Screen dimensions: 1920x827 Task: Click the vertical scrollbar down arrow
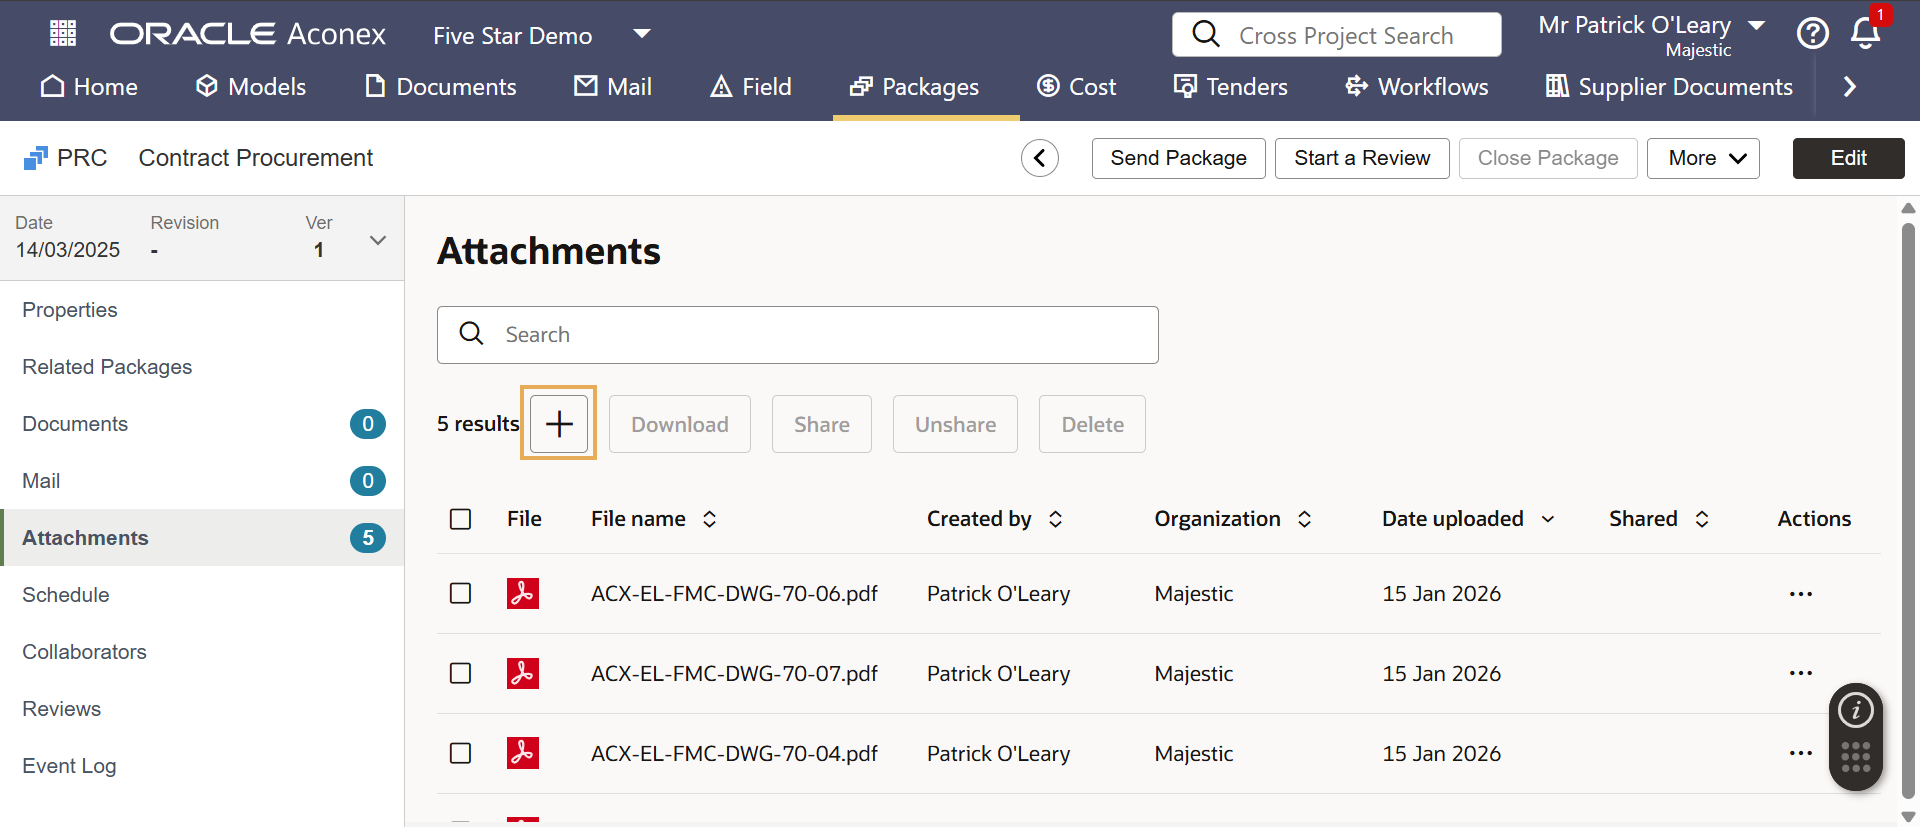click(1908, 816)
